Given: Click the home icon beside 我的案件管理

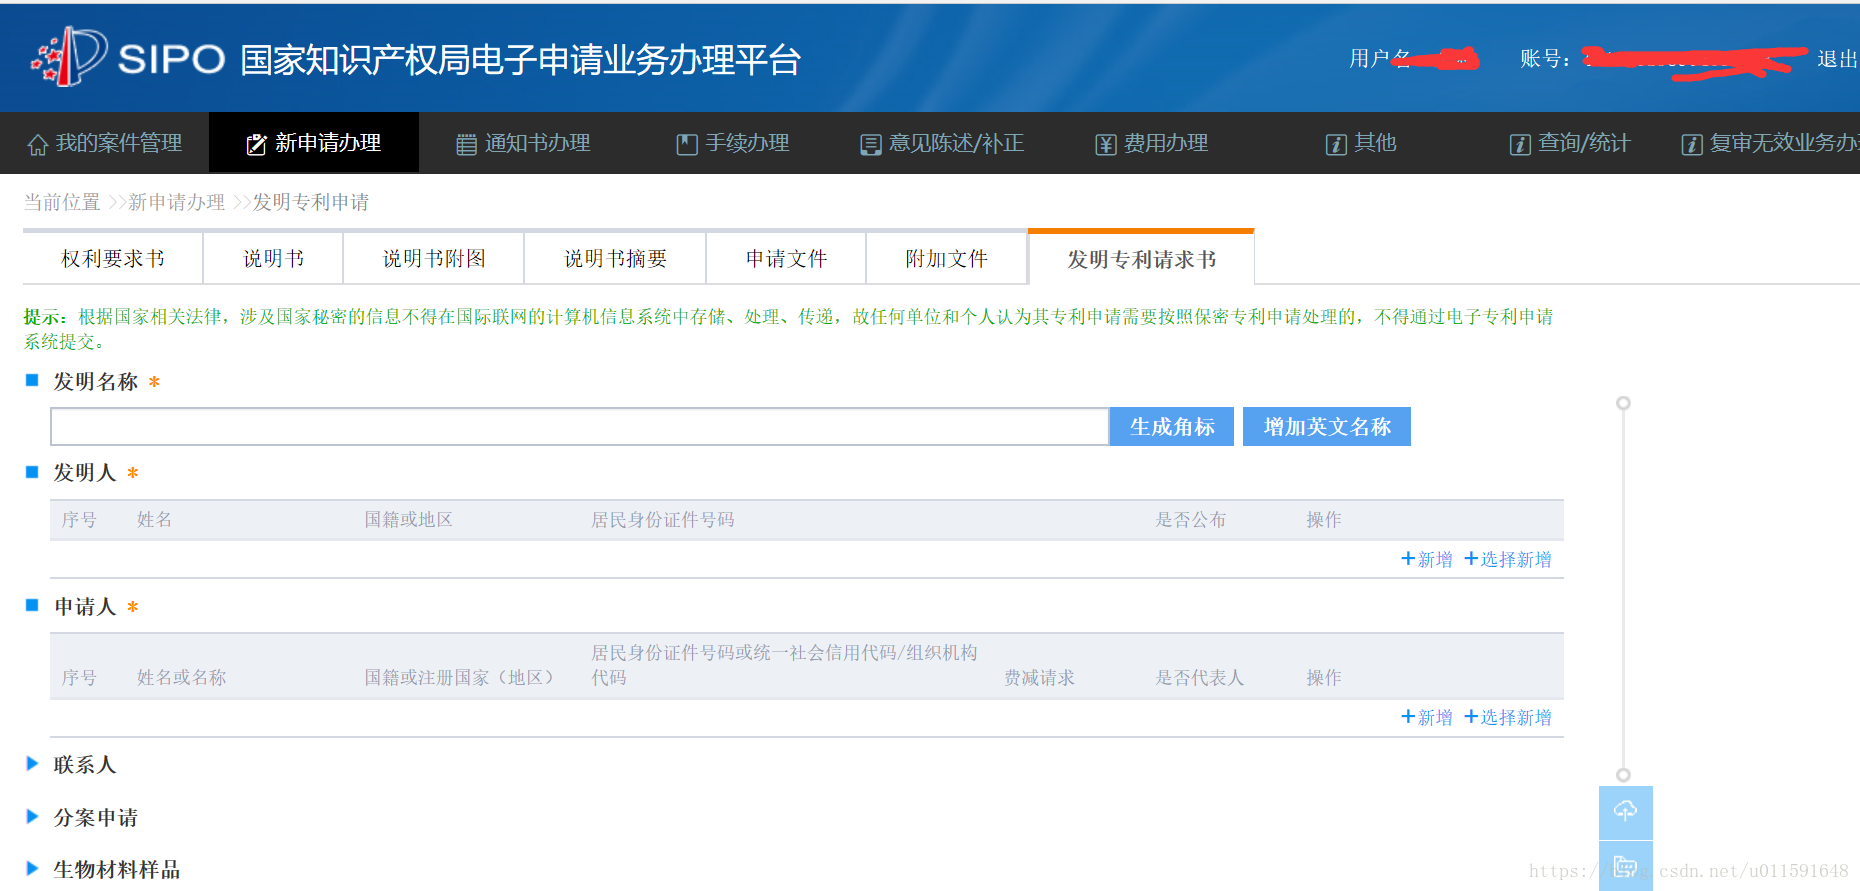Looking at the screenshot, I should pyautogui.click(x=38, y=145).
